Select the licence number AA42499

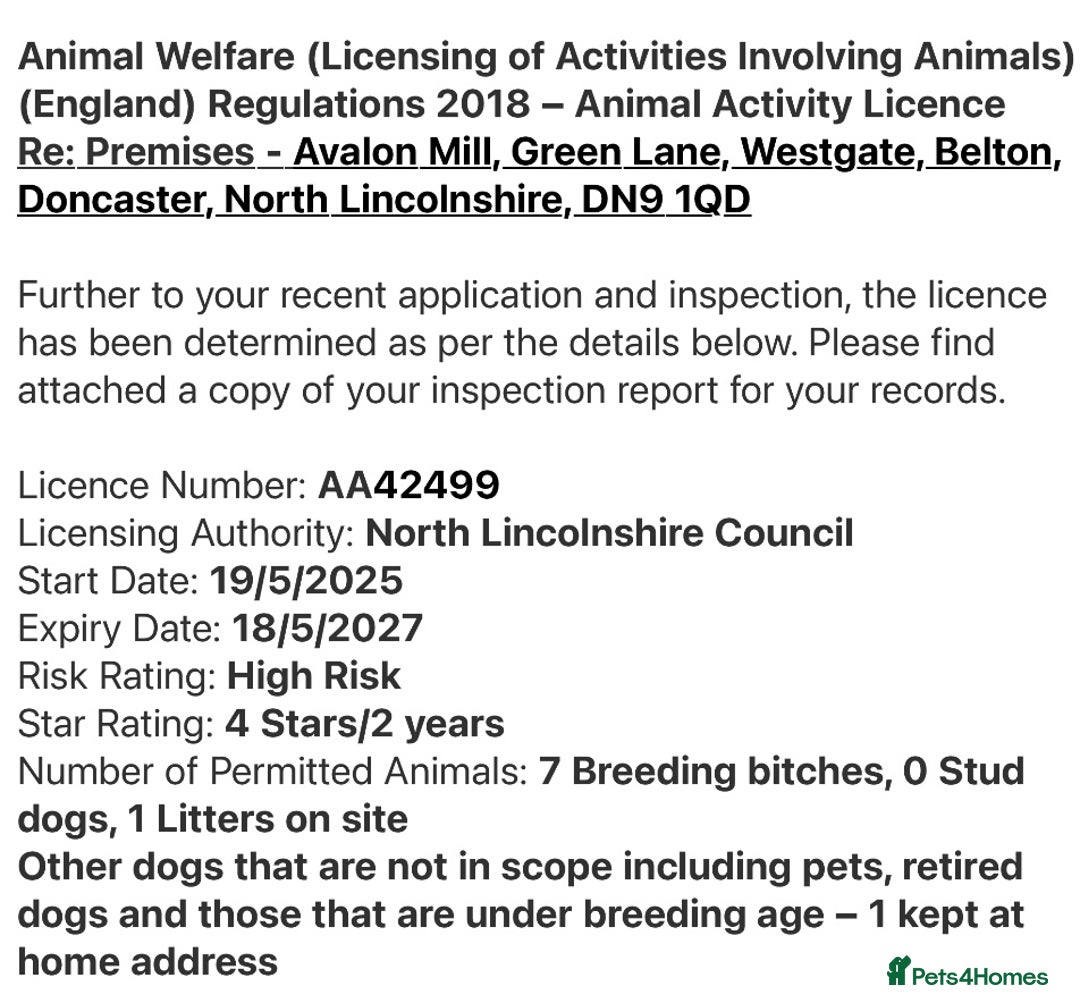point(408,485)
